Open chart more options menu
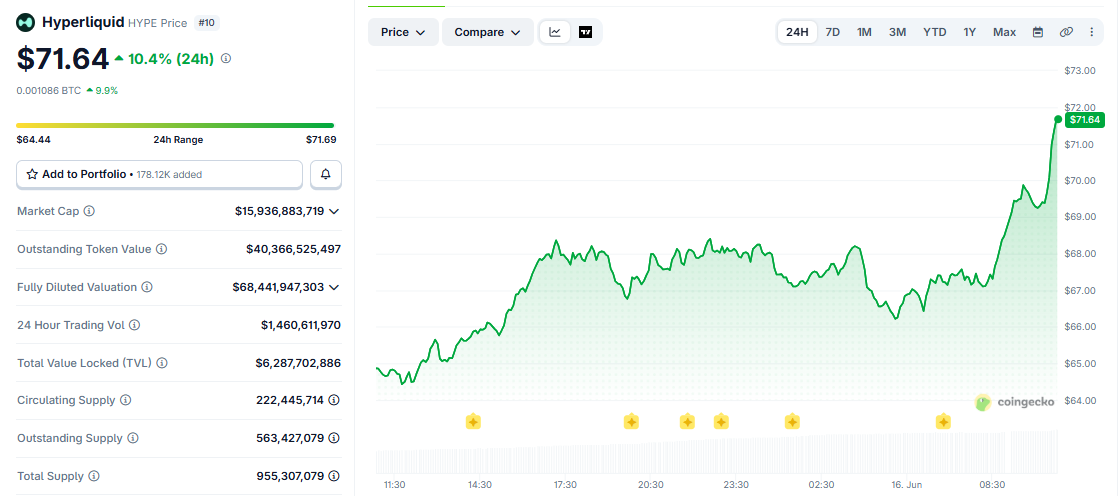 point(1091,32)
